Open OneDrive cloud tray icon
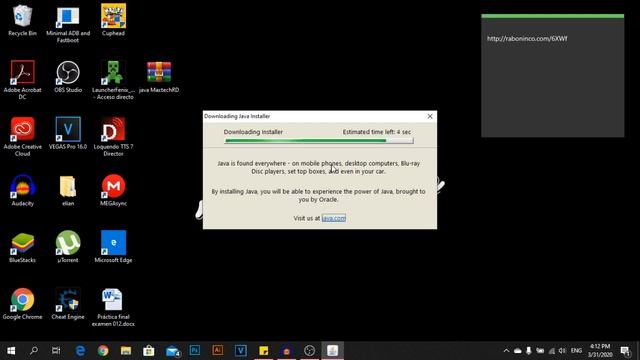 pyautogui.click(x=518, y=351)
